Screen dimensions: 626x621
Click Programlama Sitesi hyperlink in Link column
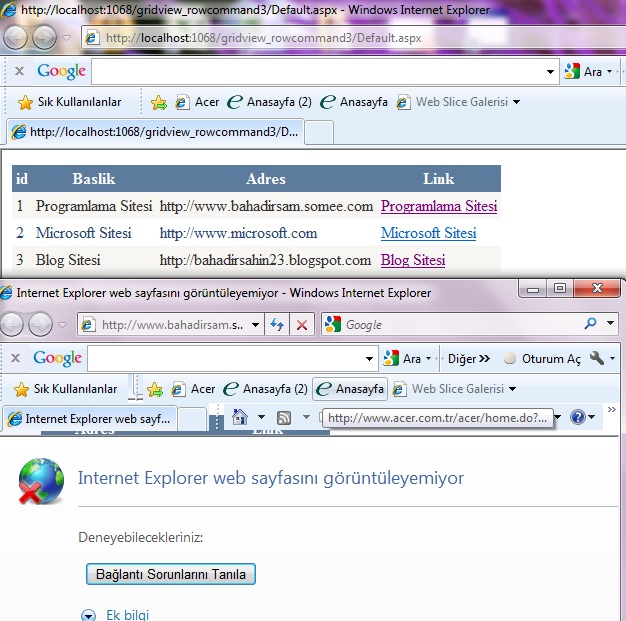[x=439, y=206]
